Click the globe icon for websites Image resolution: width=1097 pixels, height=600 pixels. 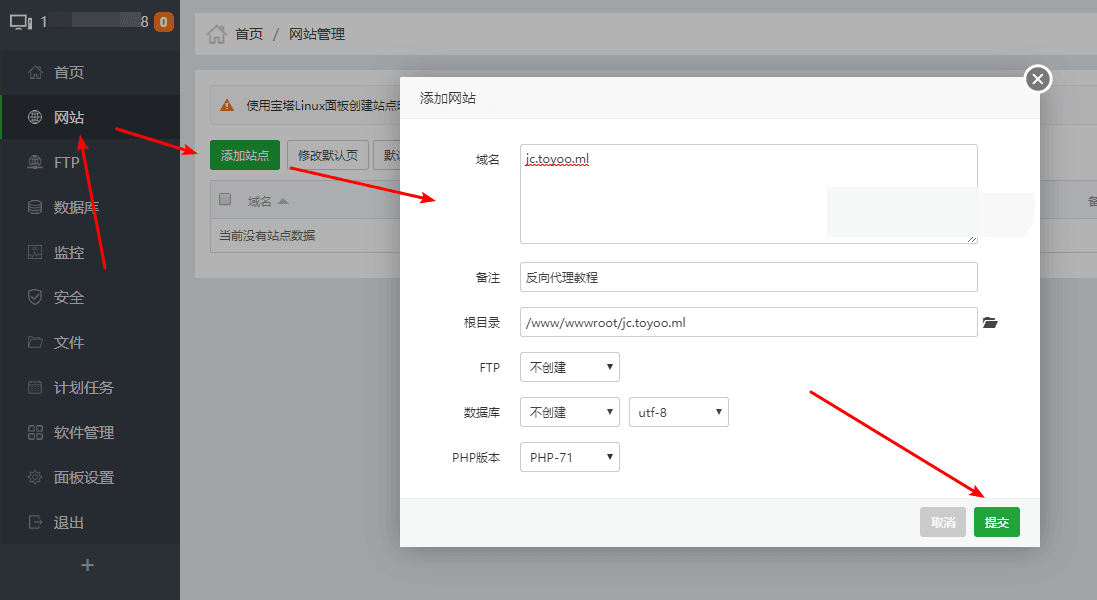pyautogui.click(x=36, y=117)
